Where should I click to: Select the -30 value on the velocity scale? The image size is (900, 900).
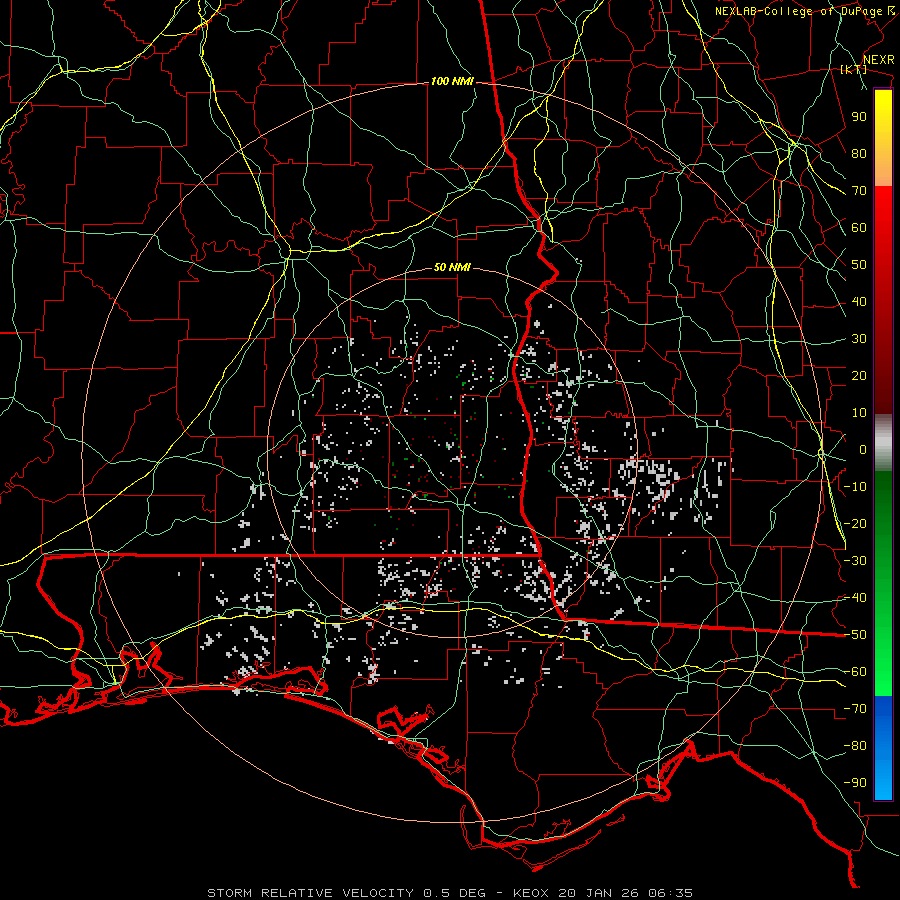point(855,561)
